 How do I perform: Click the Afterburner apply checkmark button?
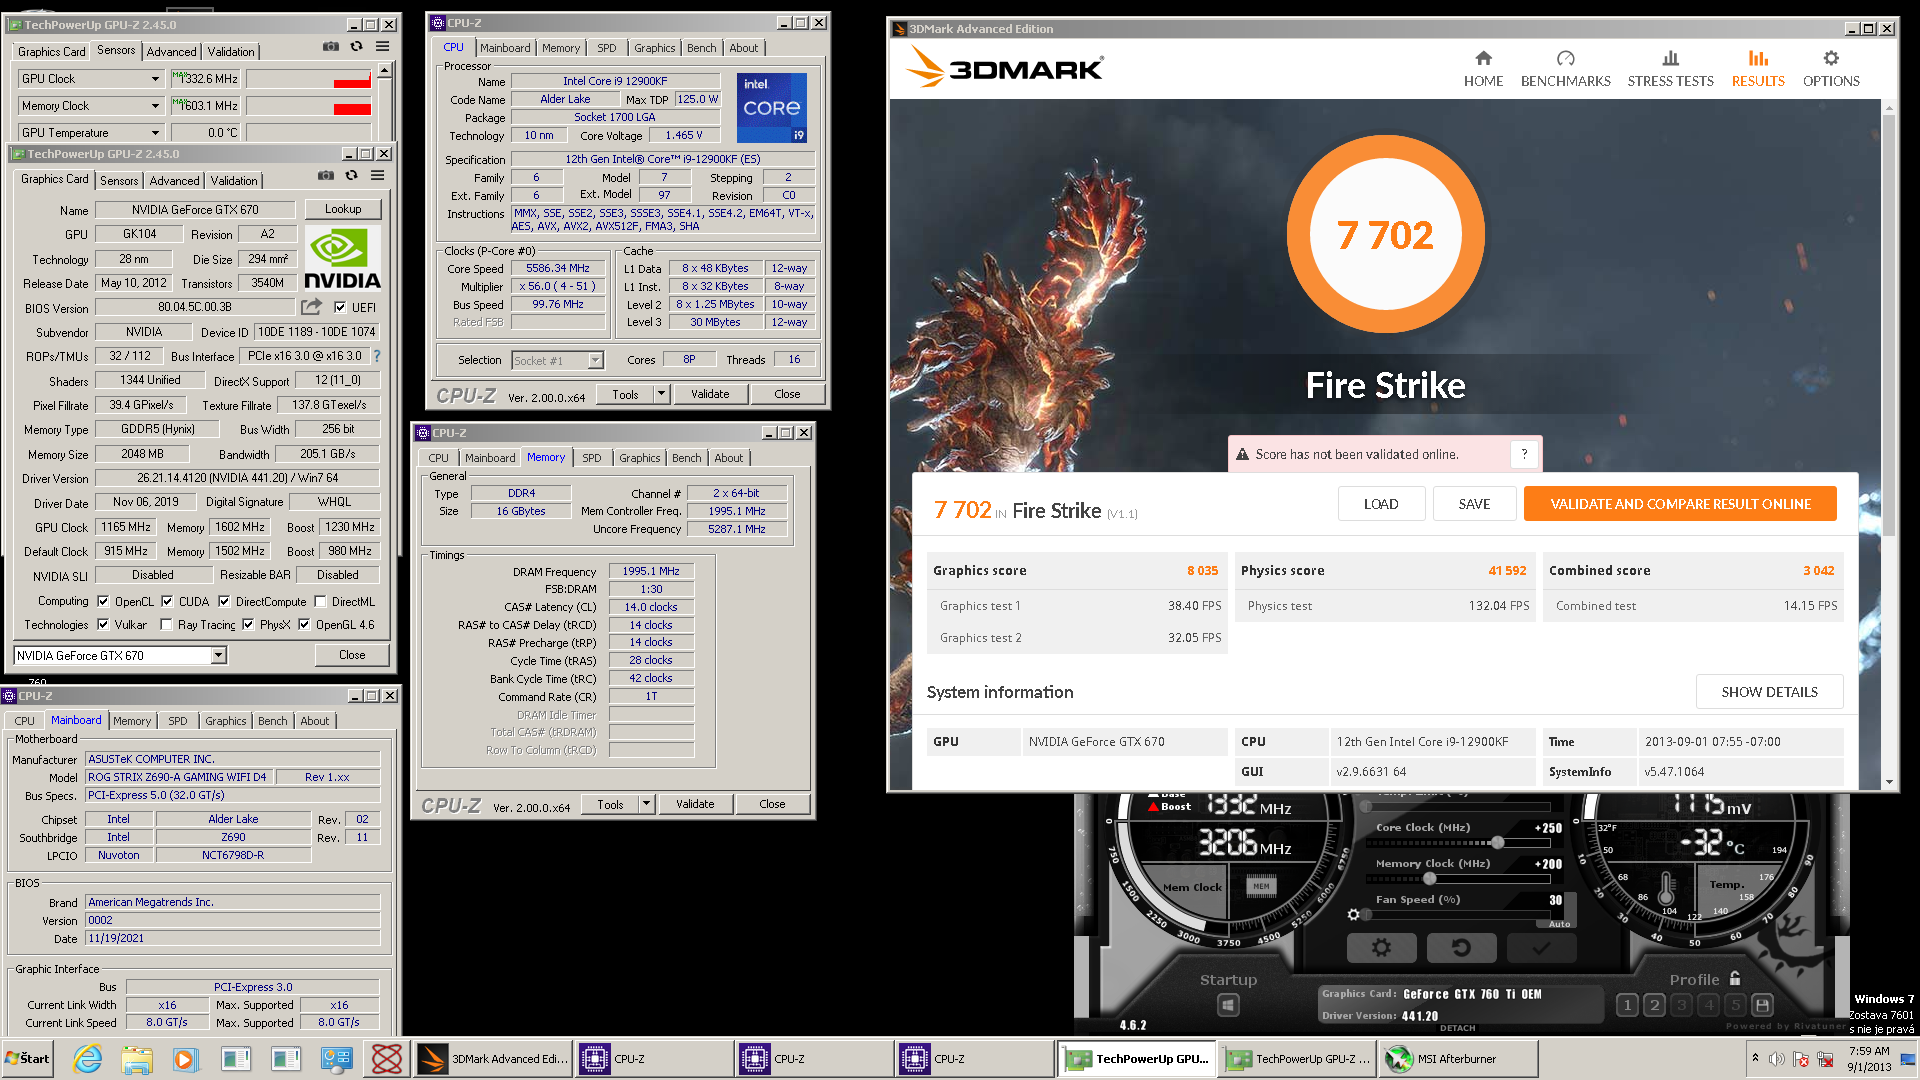pos(1541,947)
